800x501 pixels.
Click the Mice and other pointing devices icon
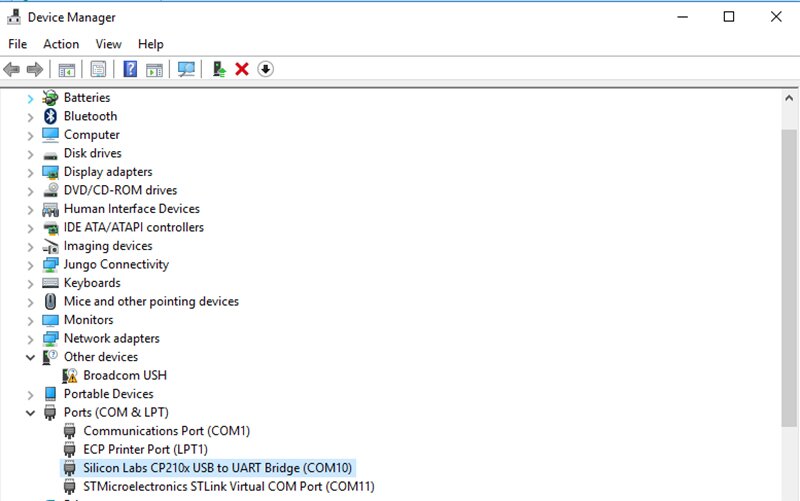coord(50,301)
